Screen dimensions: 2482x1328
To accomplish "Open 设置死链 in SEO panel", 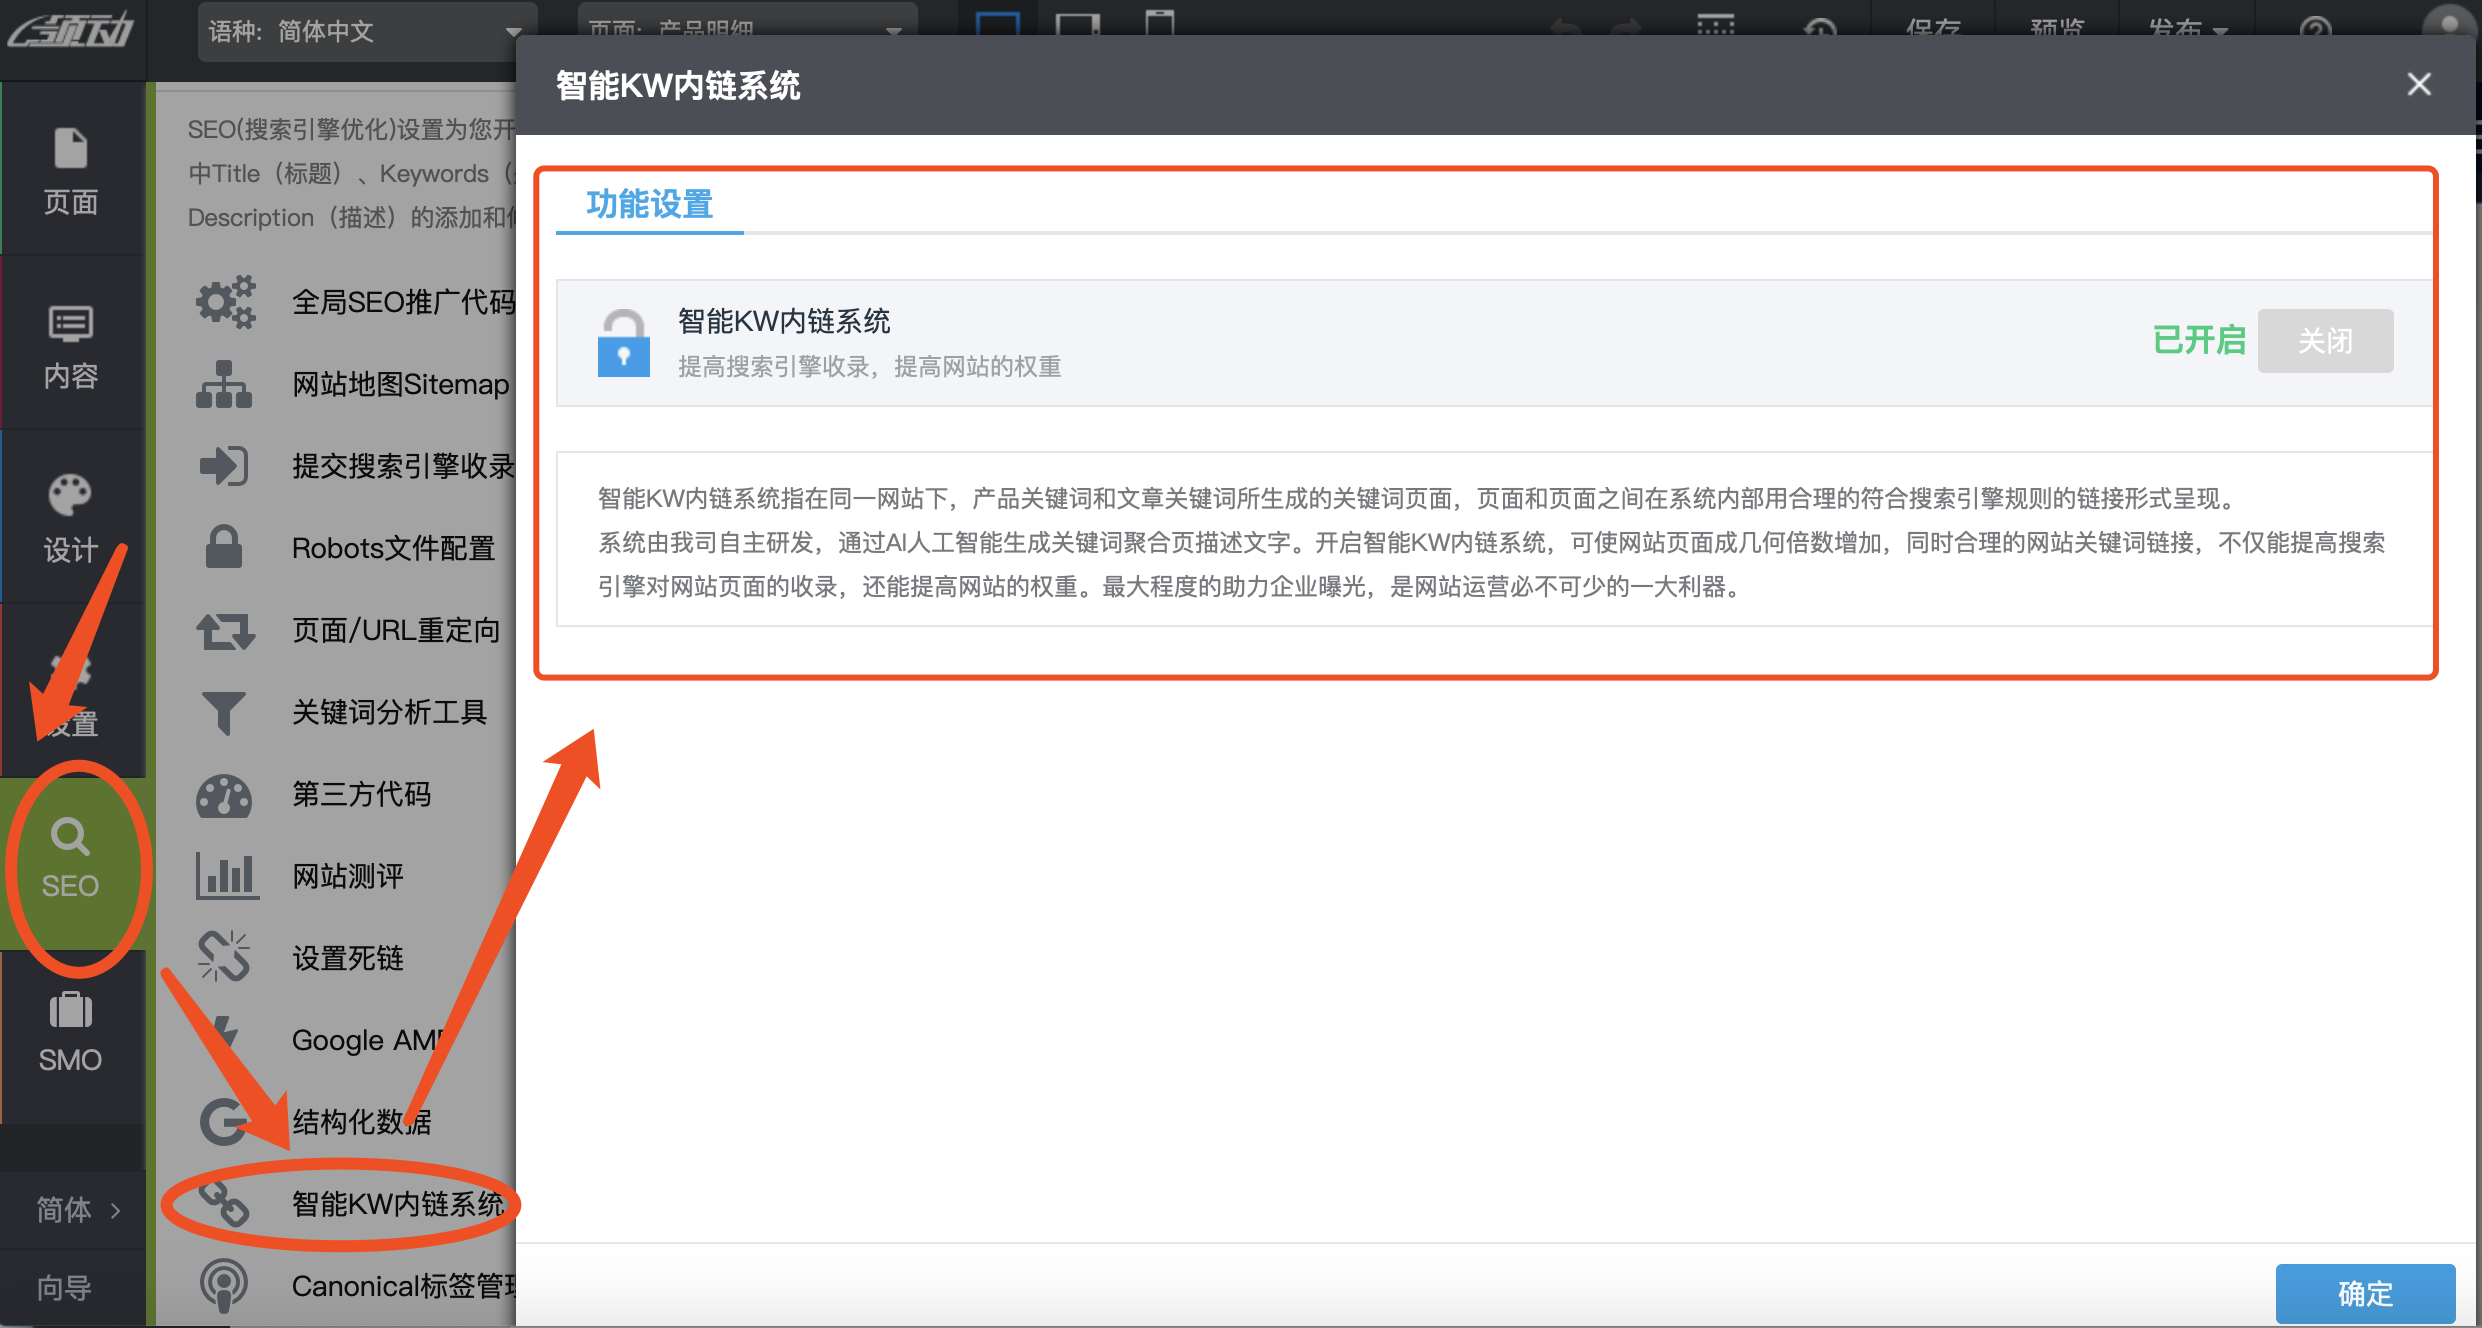I will click(x=347, y=957).
